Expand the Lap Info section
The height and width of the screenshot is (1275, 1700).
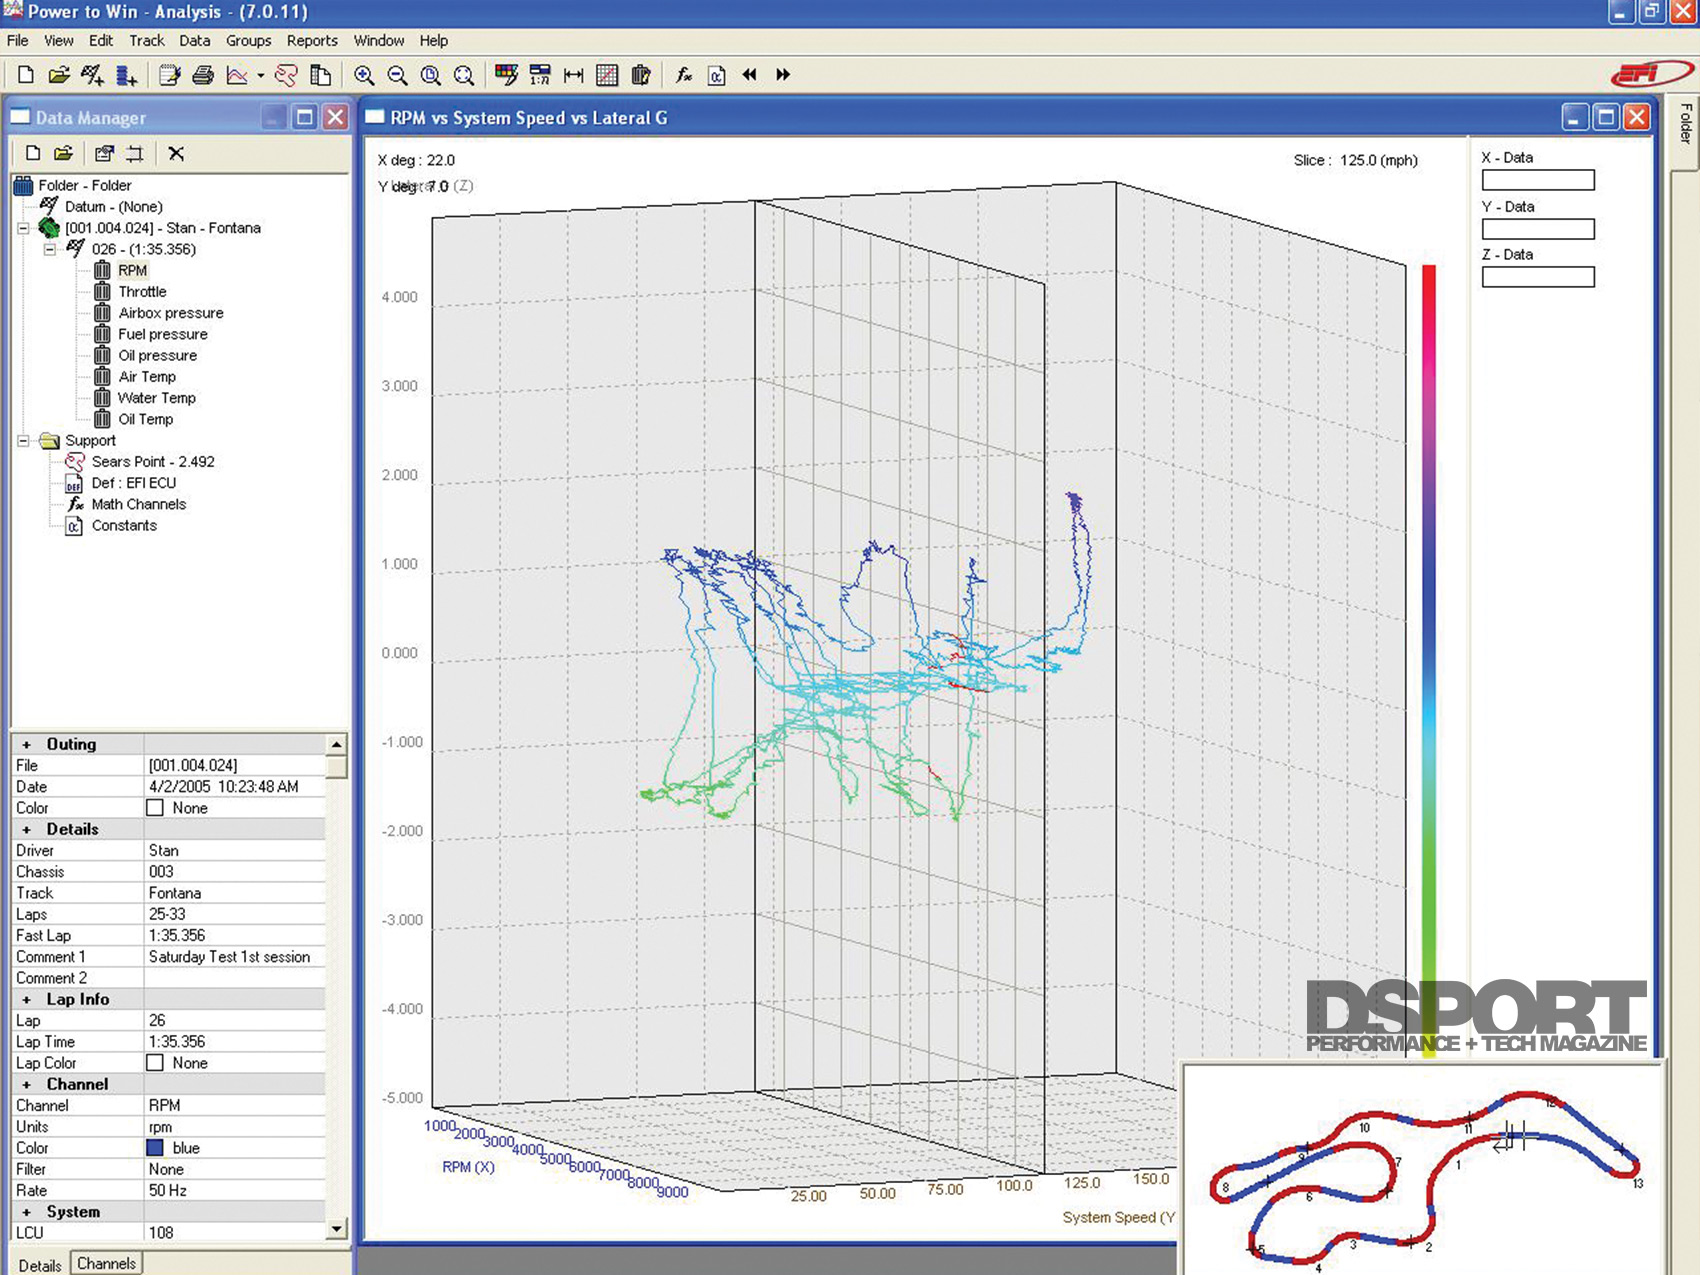click(x=27, y=999)
